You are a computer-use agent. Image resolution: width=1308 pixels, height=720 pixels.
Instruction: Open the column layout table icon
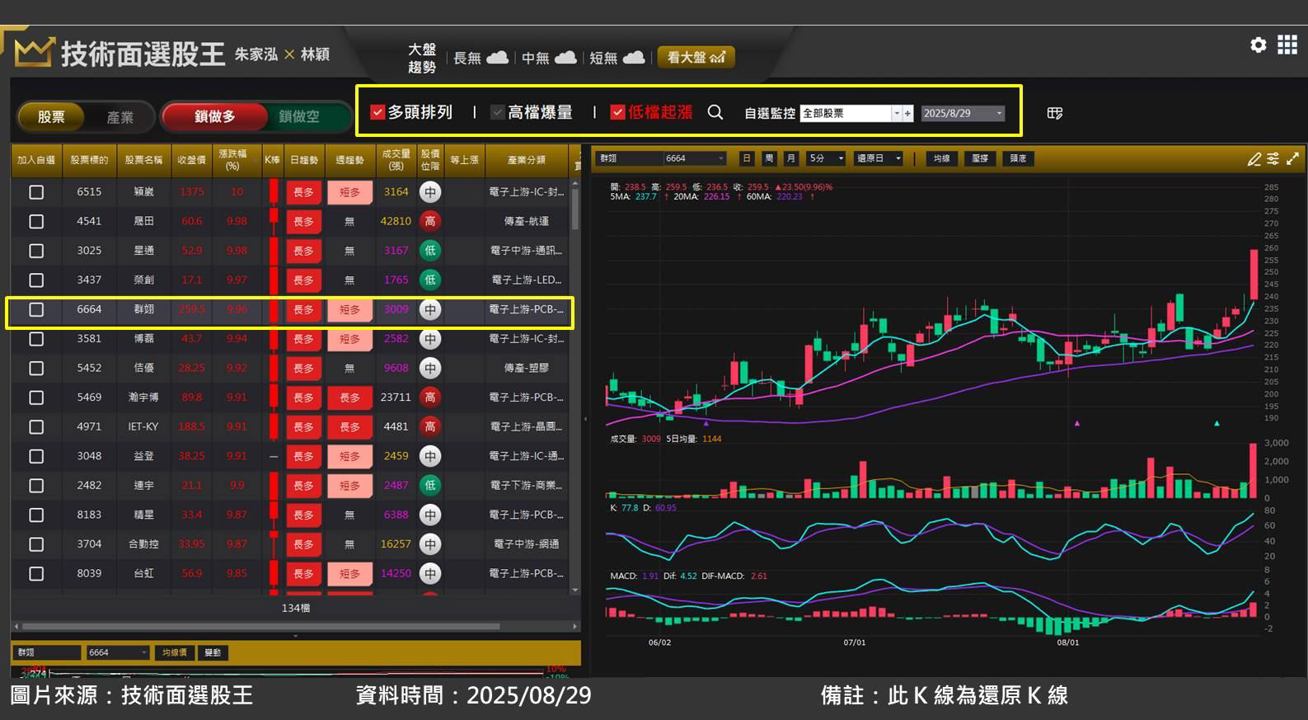point(1055,113)
